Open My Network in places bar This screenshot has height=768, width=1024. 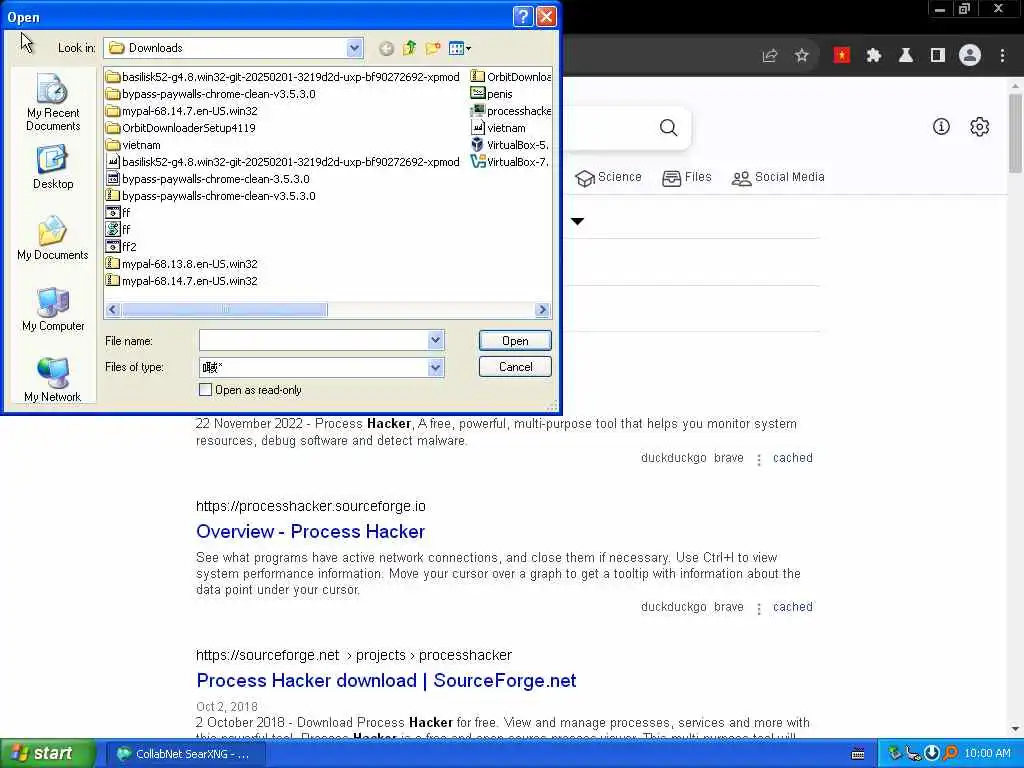pyautogui.click(x=53, y=380)
